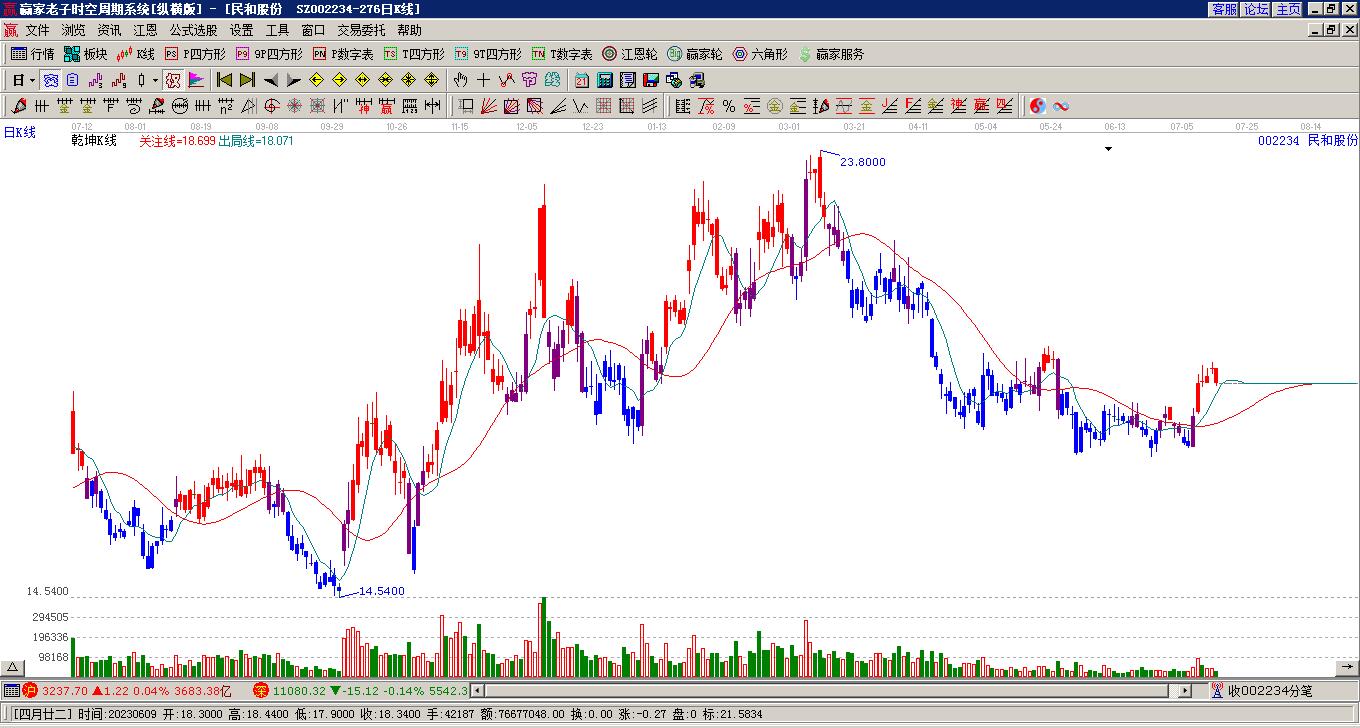Viewport: 1360px width, 728px height.
Task: Click the red 神 tool icon
Action: pos(364,106)
